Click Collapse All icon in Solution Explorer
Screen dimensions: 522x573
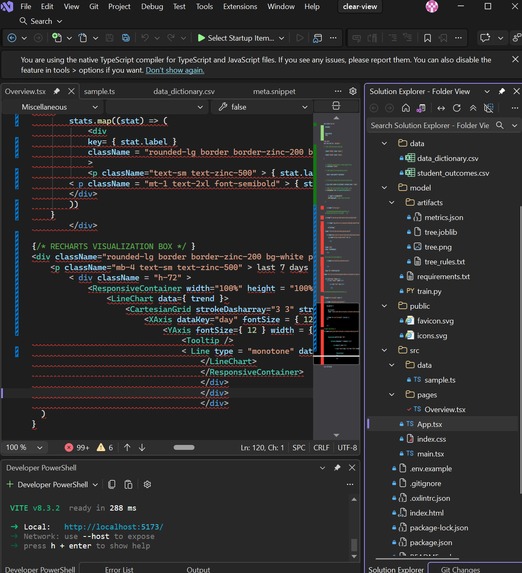pos(473,108)
